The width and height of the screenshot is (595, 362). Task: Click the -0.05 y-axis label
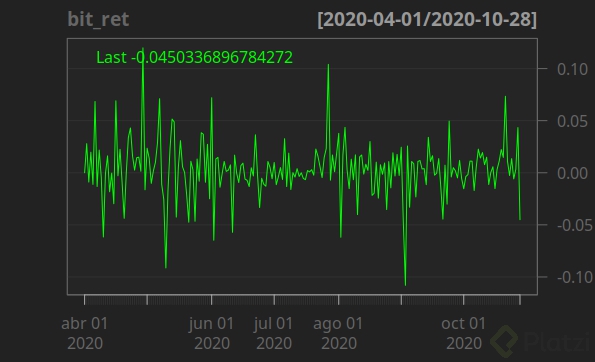[575, 225]
